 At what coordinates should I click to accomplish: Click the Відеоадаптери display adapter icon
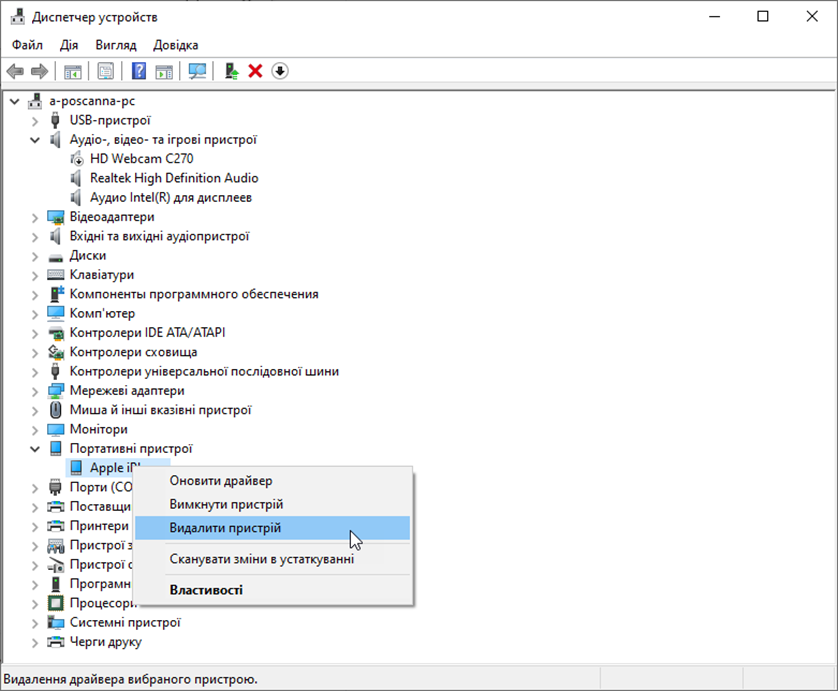(56, 217)
